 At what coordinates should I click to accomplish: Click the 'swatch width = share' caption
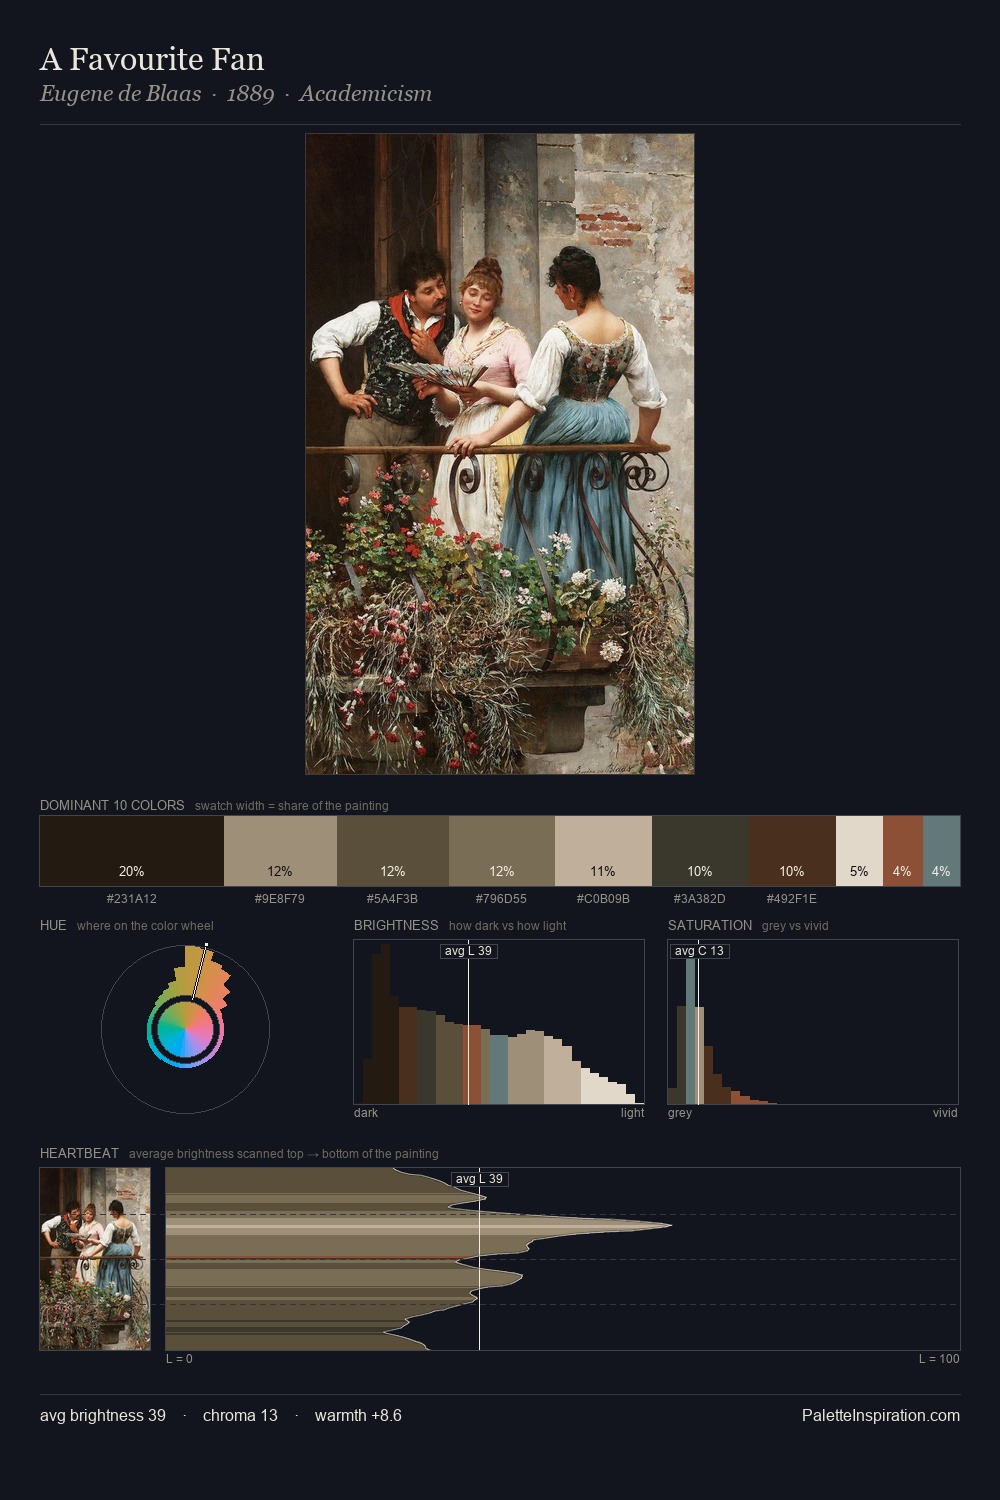click(x=292, y=806)
